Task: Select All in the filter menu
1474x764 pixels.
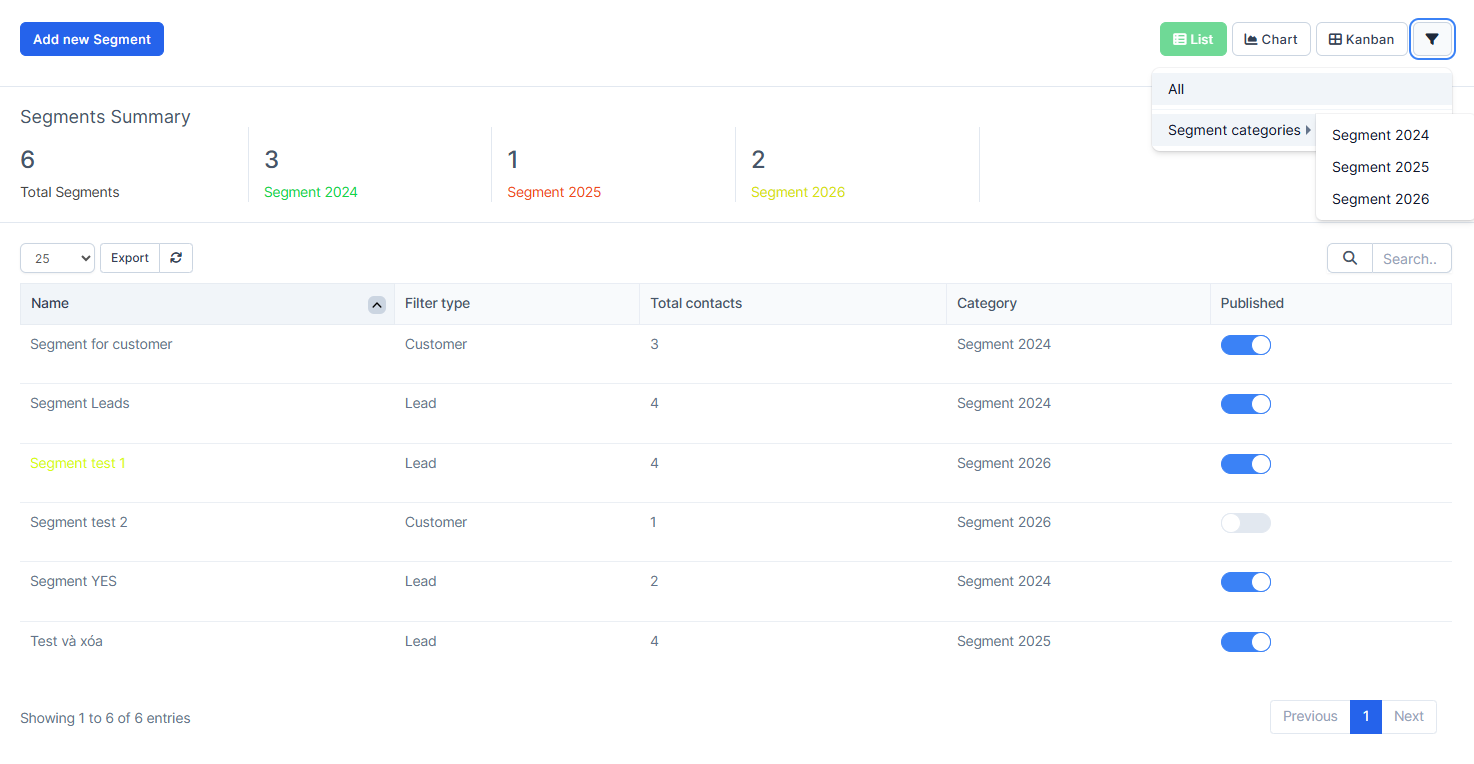Action: 1175,89
